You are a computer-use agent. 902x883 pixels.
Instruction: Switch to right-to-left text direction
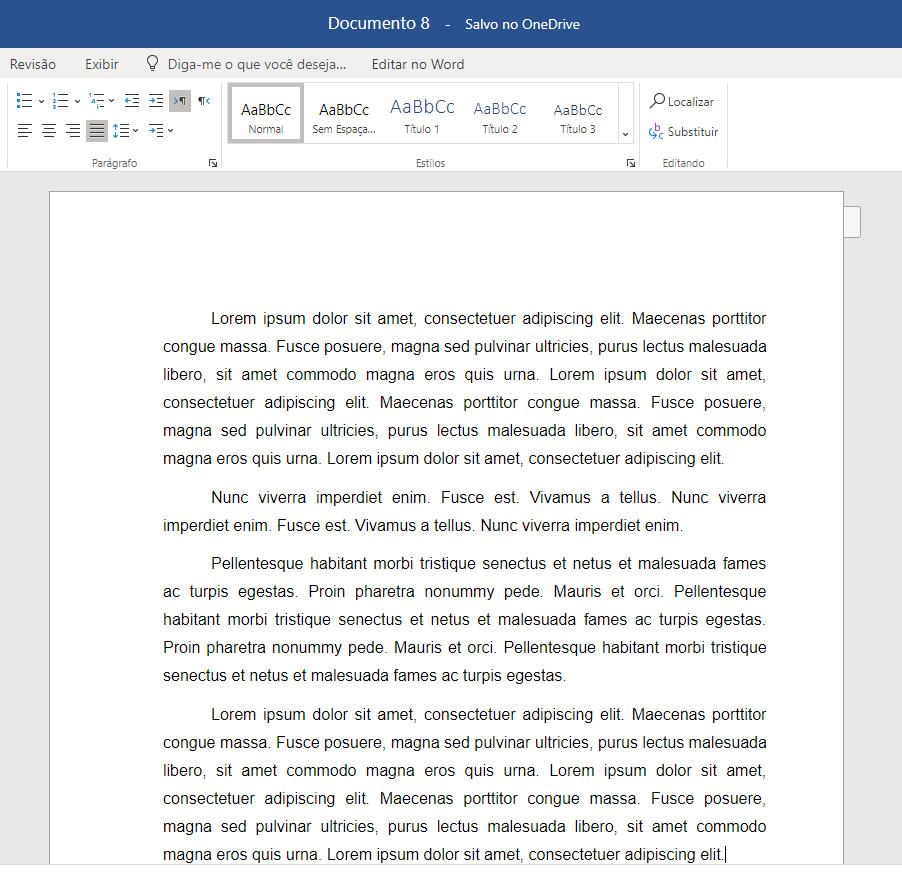pyautogui.click(x=204, y=100)
